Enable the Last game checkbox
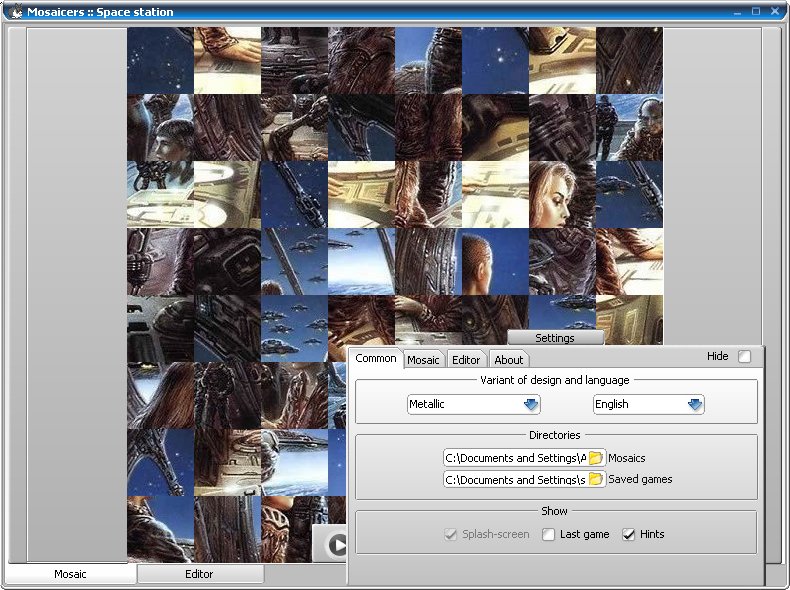Screen dimensions: 790x590 tap(548, 534)
